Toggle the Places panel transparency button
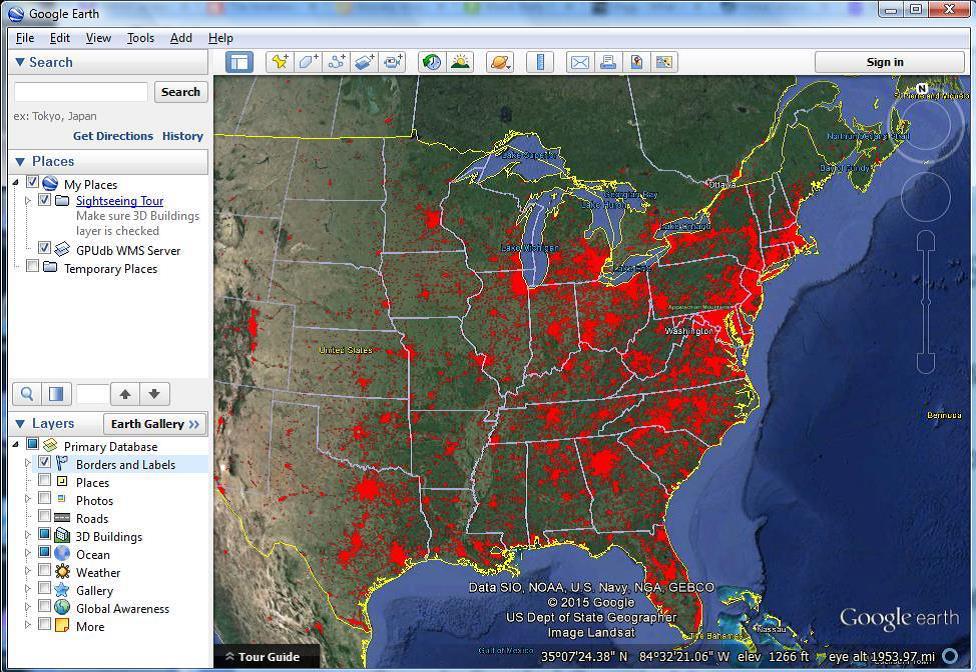The height and width of the screenshot is (672, 976). (x=57, y=394)
